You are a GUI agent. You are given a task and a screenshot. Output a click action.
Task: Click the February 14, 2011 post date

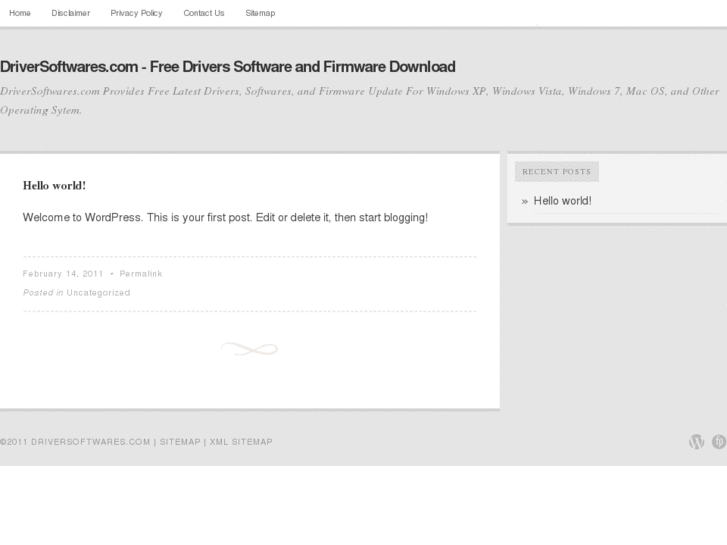point(63,274)
